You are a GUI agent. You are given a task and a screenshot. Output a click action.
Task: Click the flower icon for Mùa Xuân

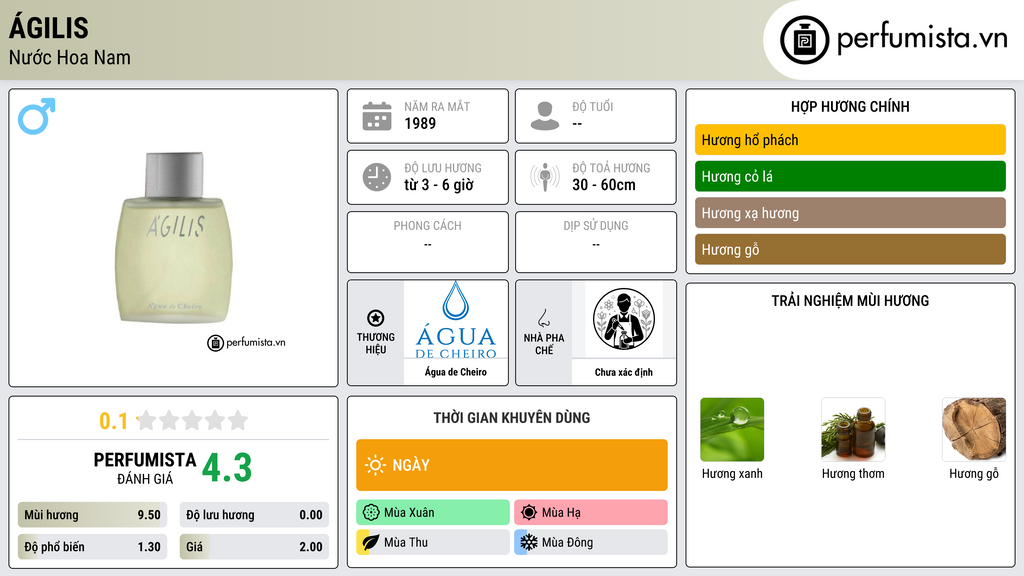pos(370,513)
